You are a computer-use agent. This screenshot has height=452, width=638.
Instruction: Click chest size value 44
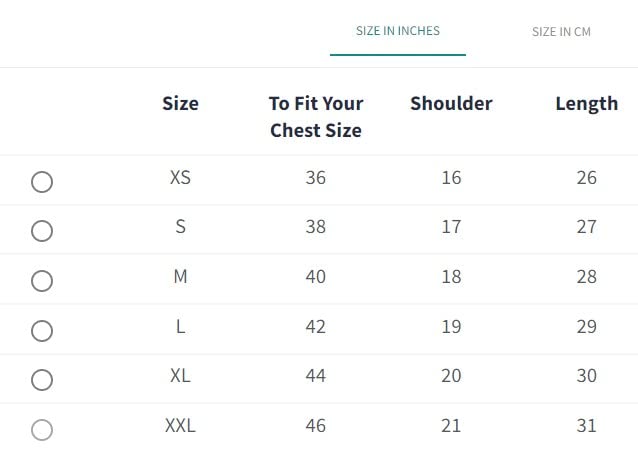[316, 376]
